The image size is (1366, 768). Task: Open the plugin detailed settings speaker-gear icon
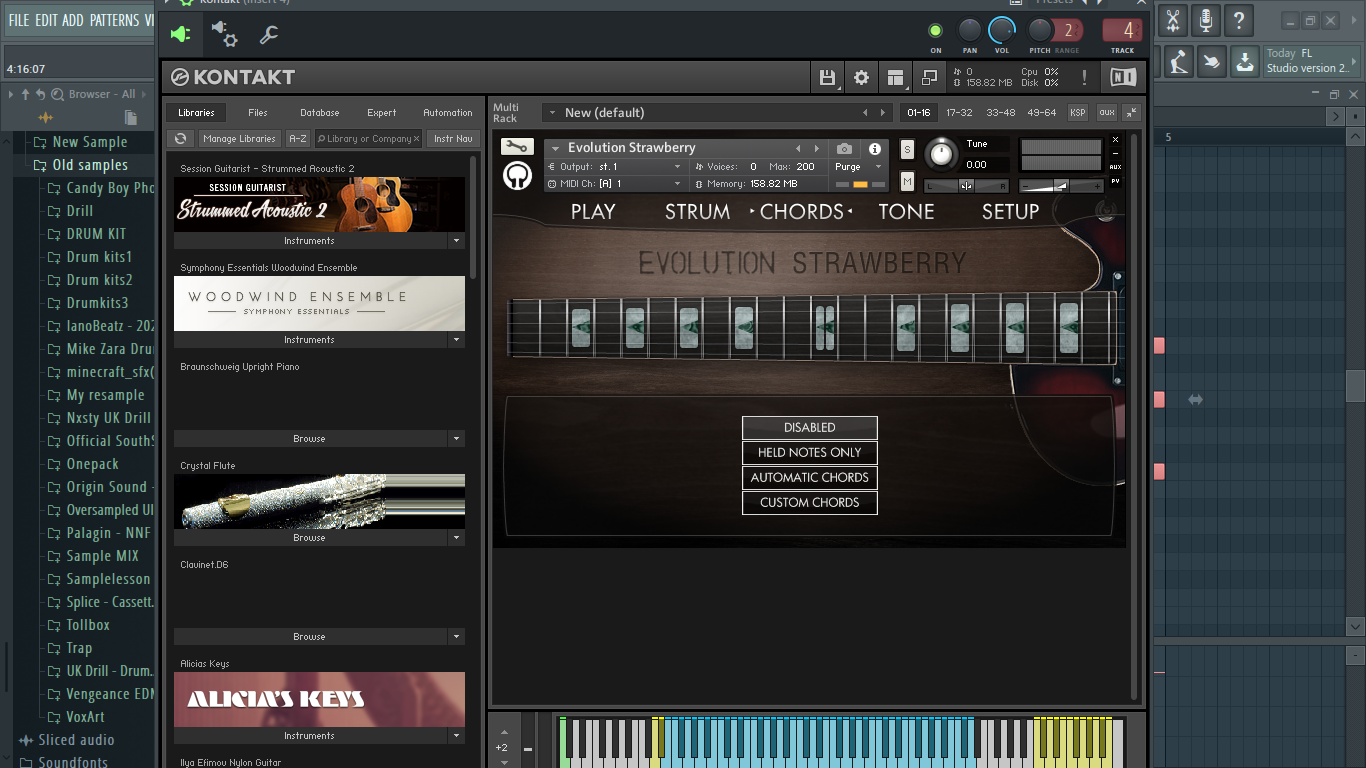(x=225, y=35)
